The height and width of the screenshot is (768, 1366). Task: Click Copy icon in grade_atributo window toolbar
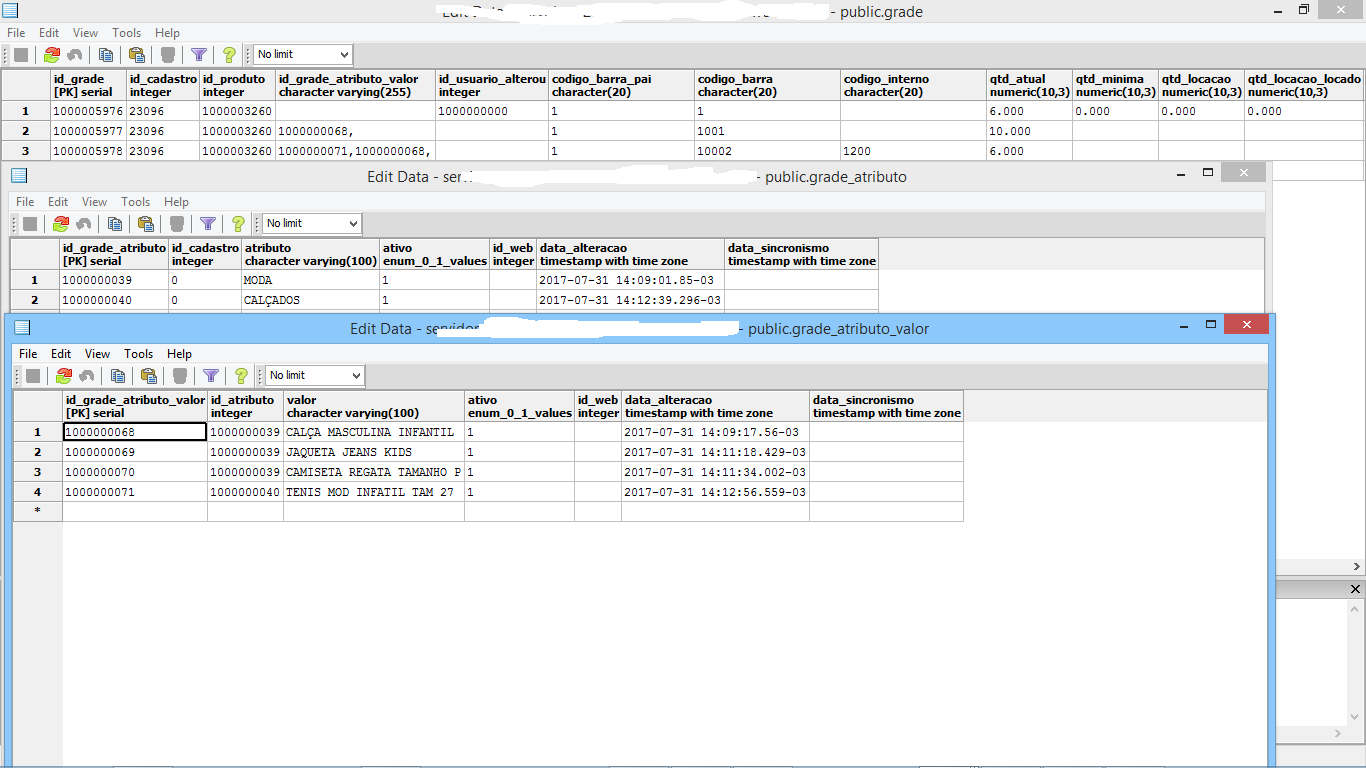coord(115,224)
